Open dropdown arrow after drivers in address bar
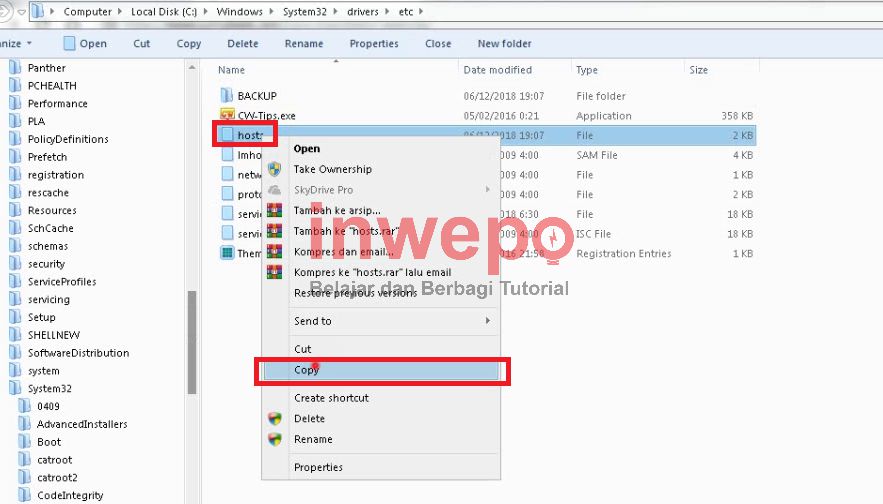 coord(387,11)
